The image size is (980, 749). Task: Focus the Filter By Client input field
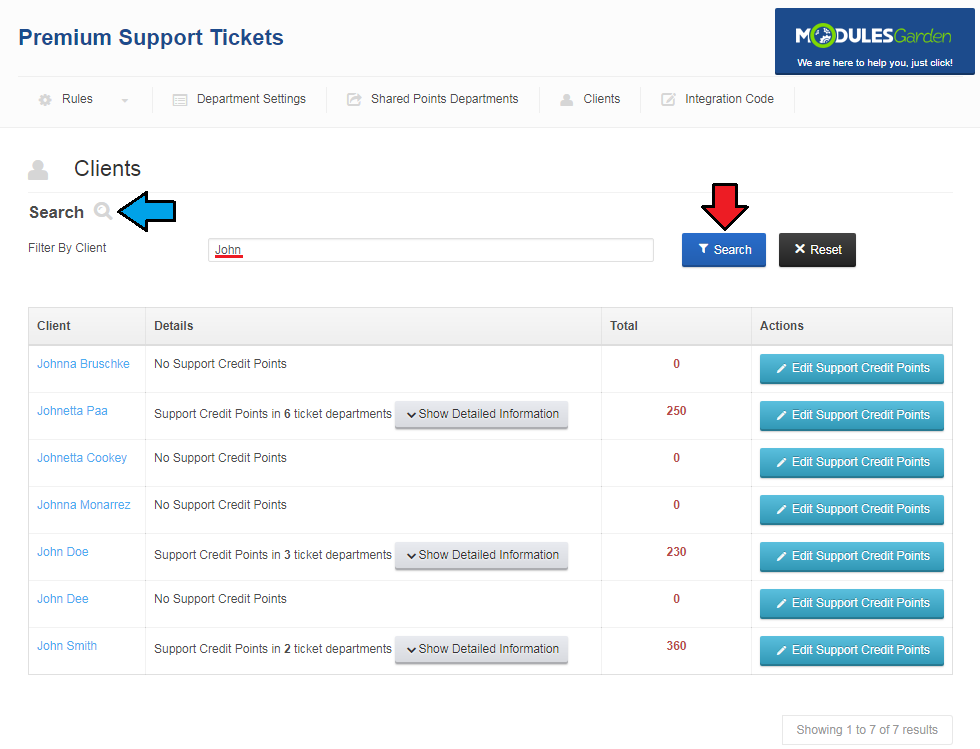431,250
